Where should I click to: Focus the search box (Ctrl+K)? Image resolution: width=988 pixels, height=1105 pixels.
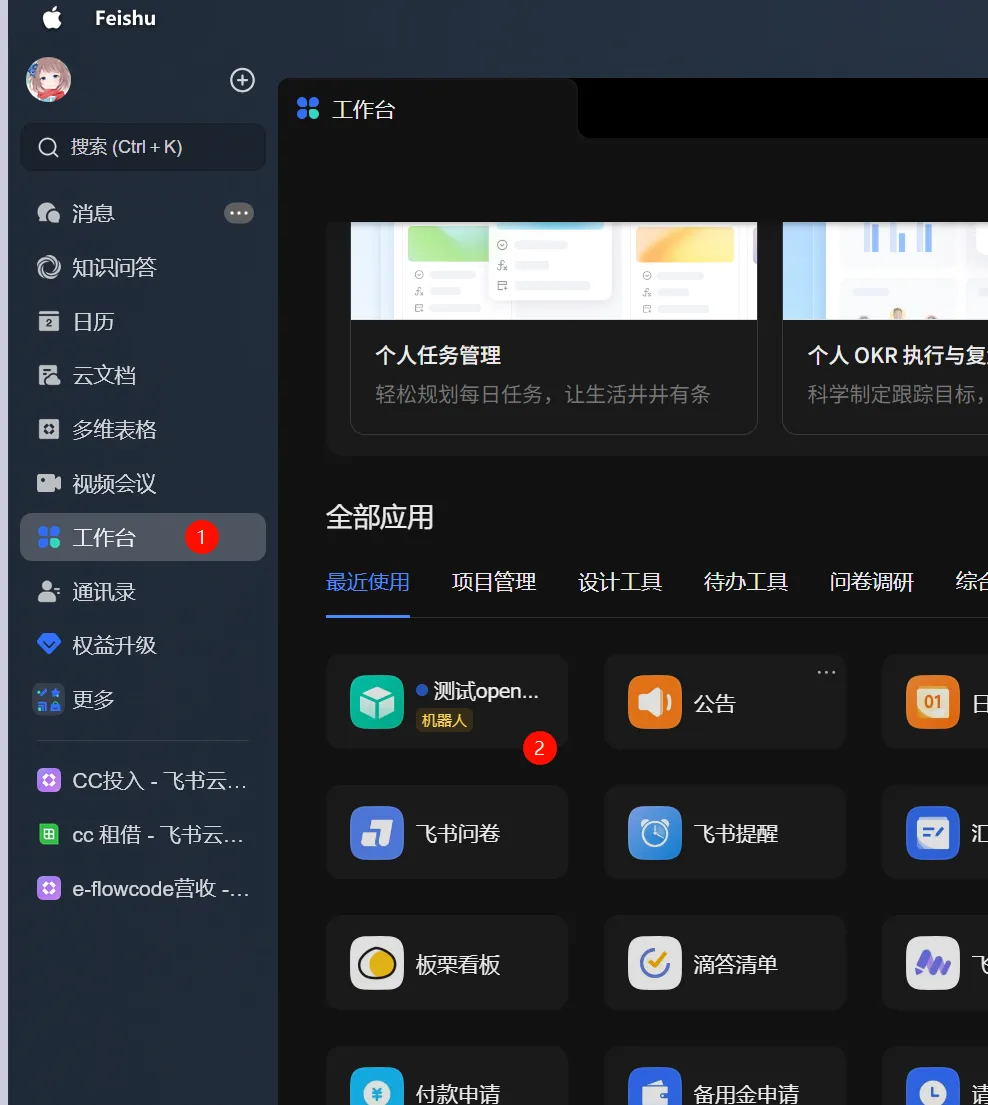(x=143, y=147)
